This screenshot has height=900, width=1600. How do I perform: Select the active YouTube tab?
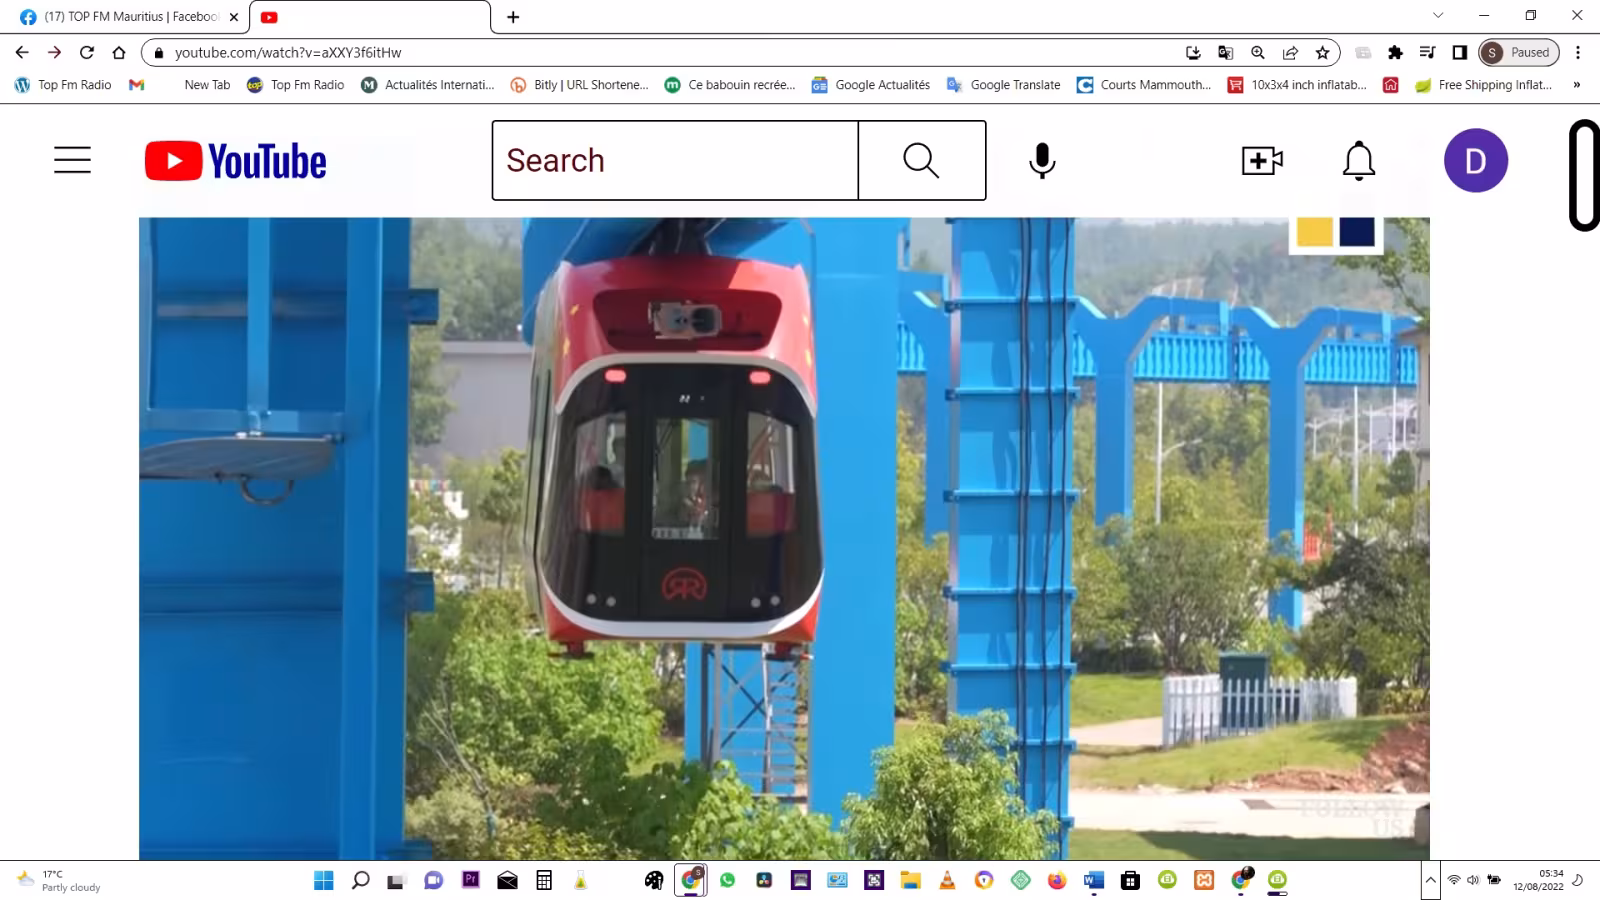pos(370,17)
